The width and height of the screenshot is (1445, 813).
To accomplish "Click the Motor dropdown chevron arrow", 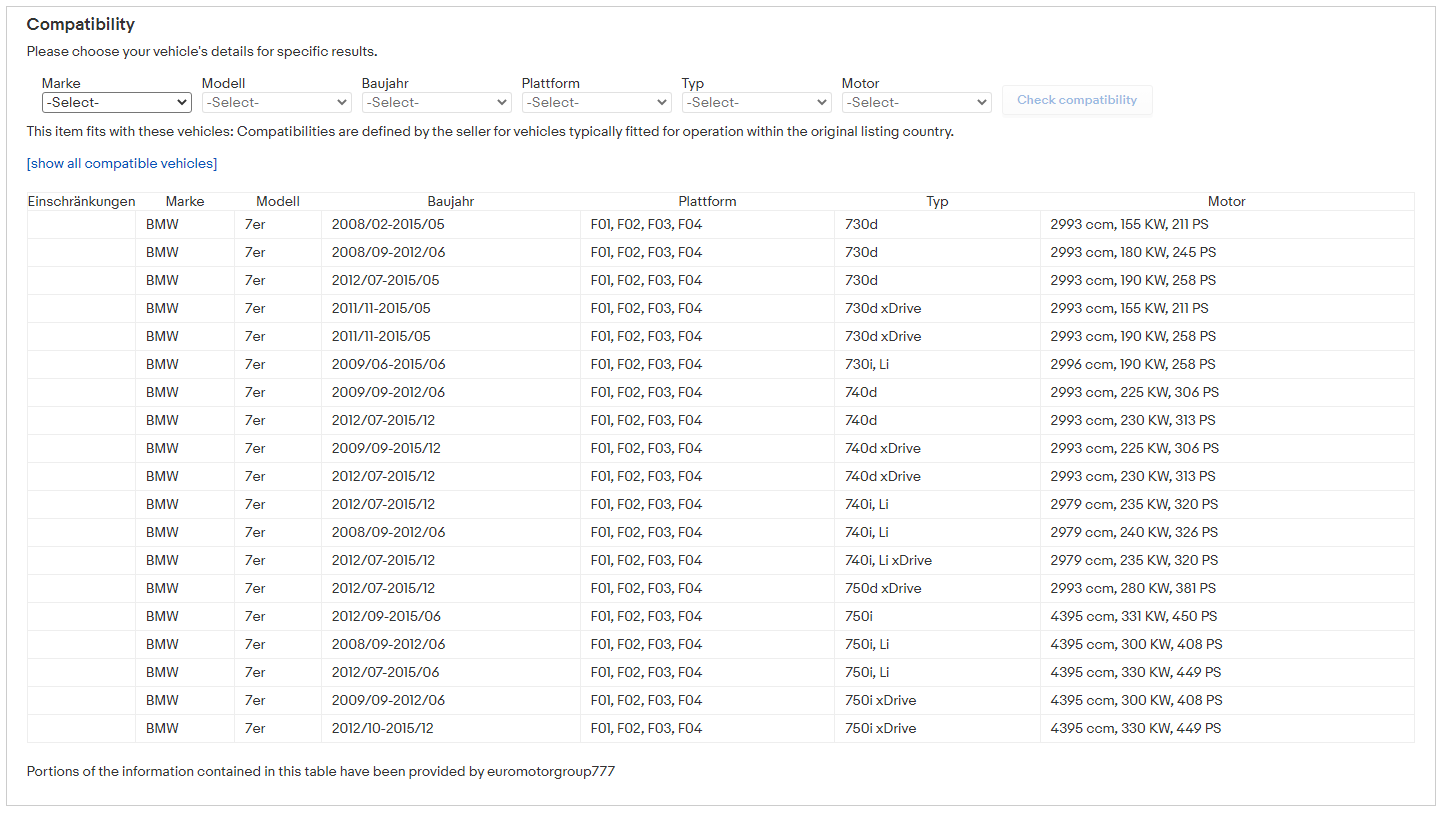I will click(x=982, y=102).
